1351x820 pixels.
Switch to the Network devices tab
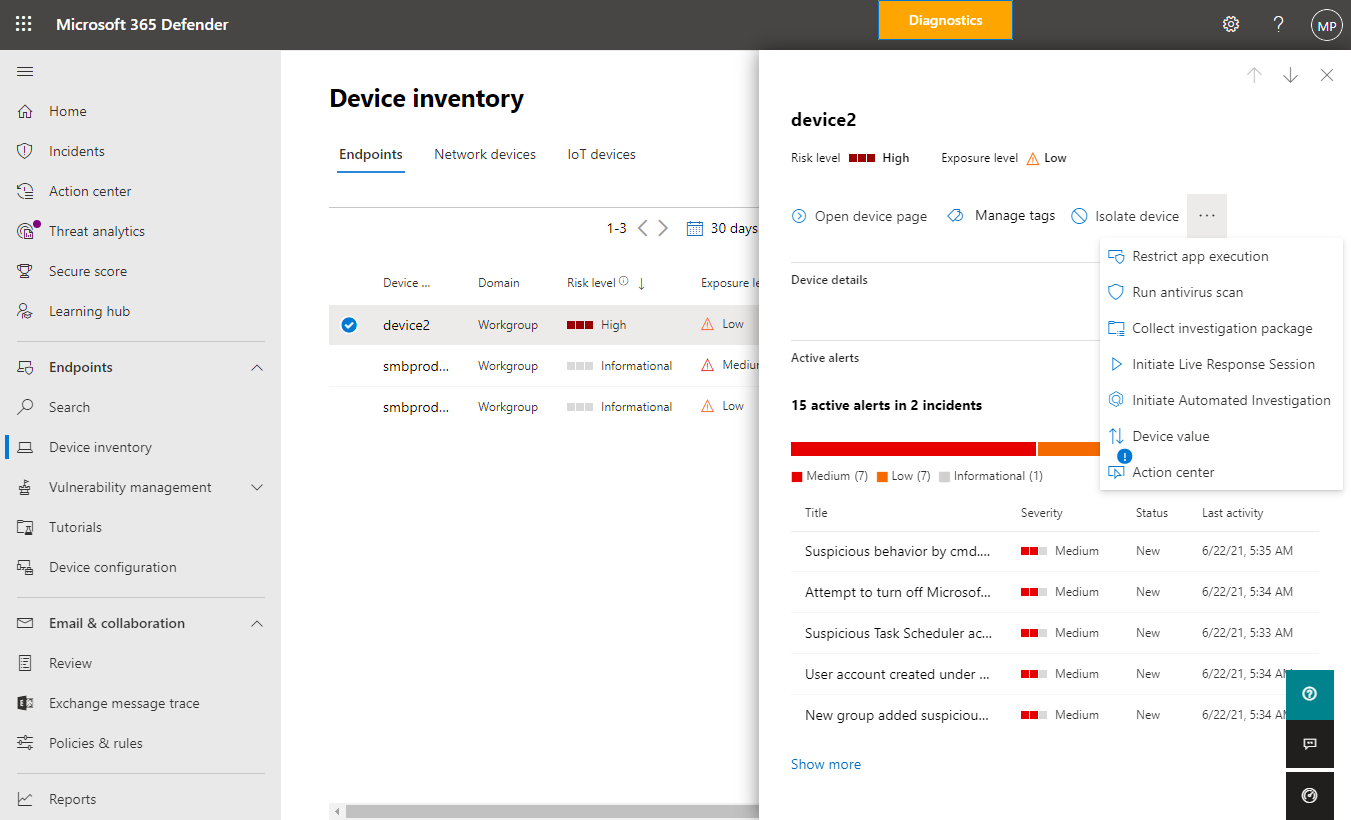pyautogui.click(x=485, y=154)
